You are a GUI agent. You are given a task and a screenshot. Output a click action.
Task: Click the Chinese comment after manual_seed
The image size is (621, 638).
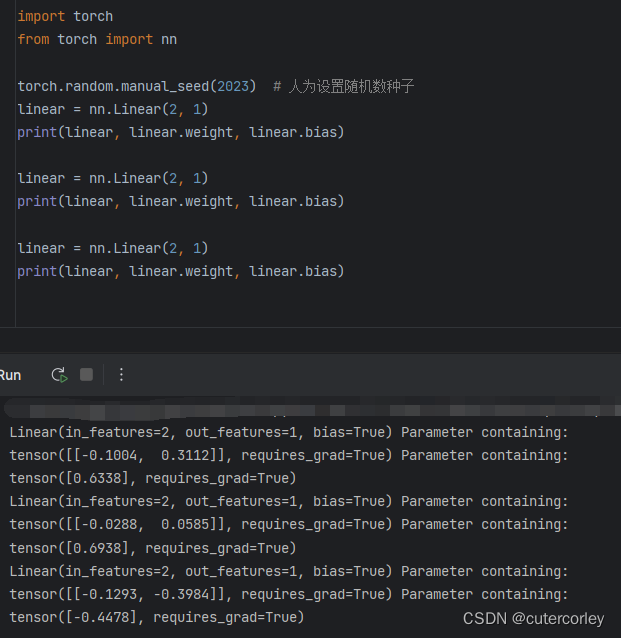point(350,87)
